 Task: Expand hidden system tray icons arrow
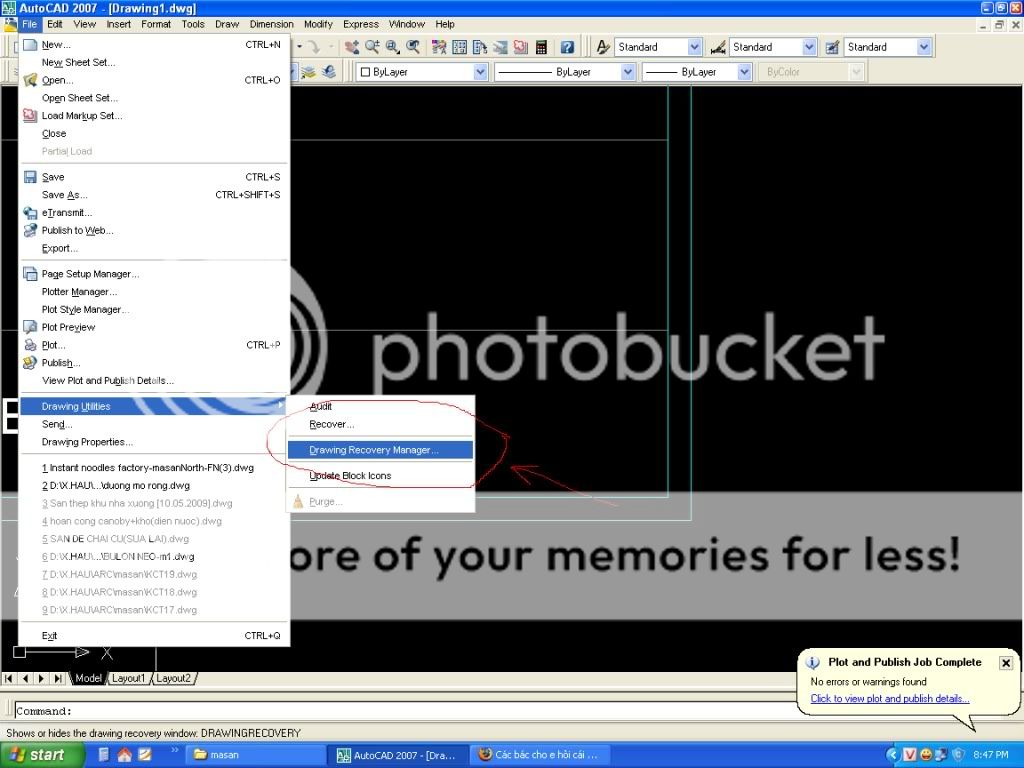(892, 755)
